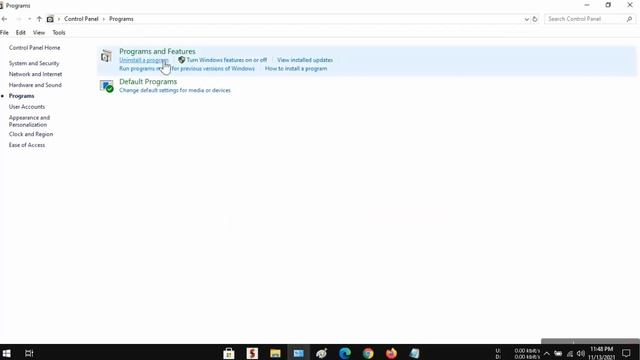Open the clock and date in taskbar

(x=602, y=353)
